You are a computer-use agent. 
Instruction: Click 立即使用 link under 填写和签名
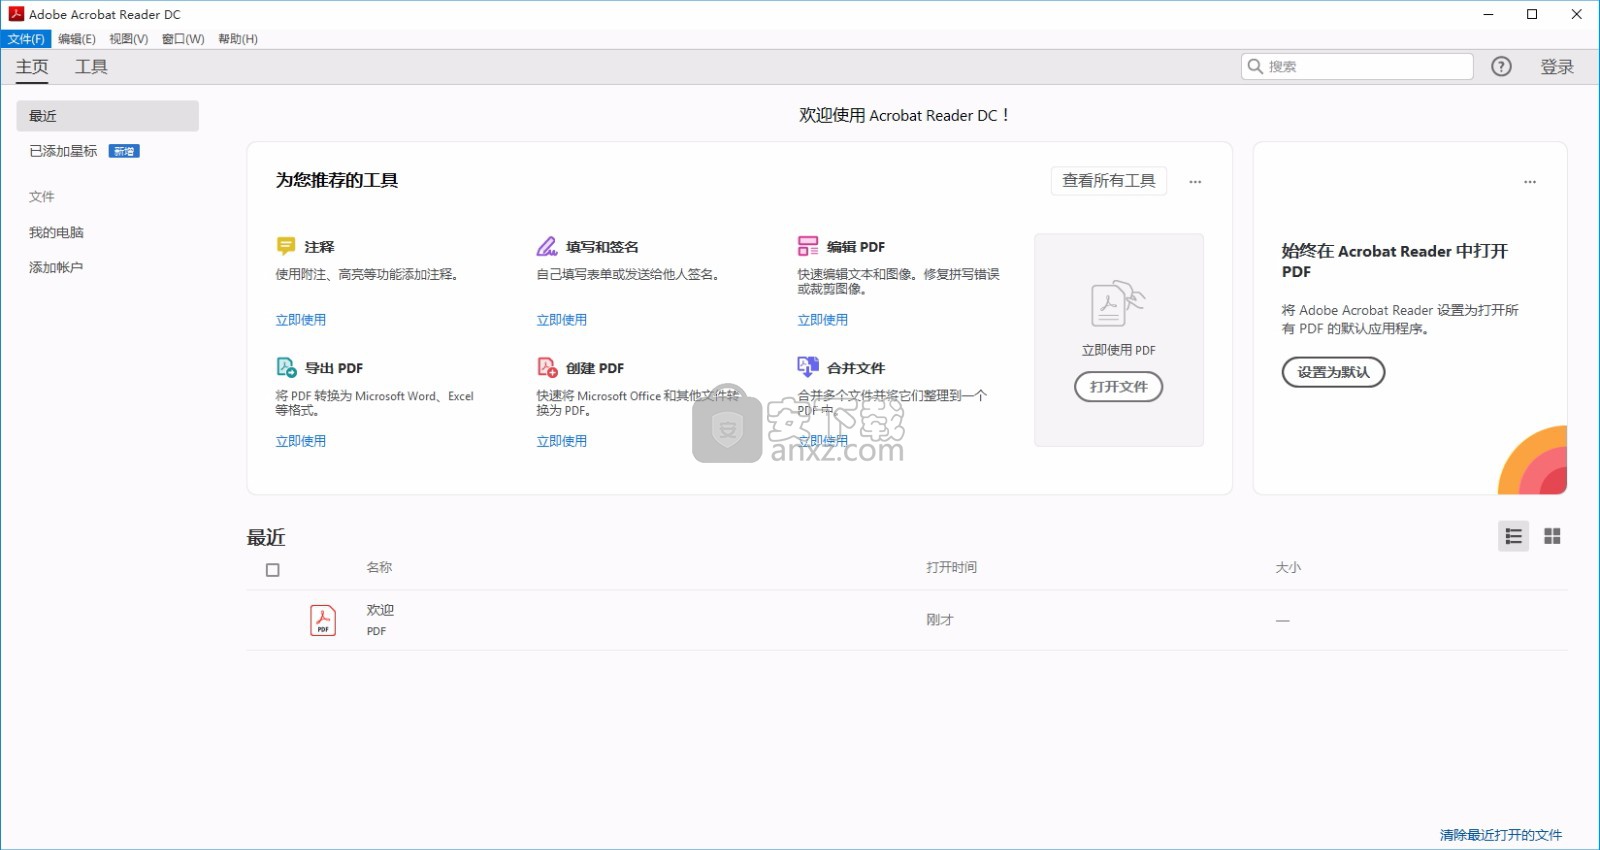point(562,320)
